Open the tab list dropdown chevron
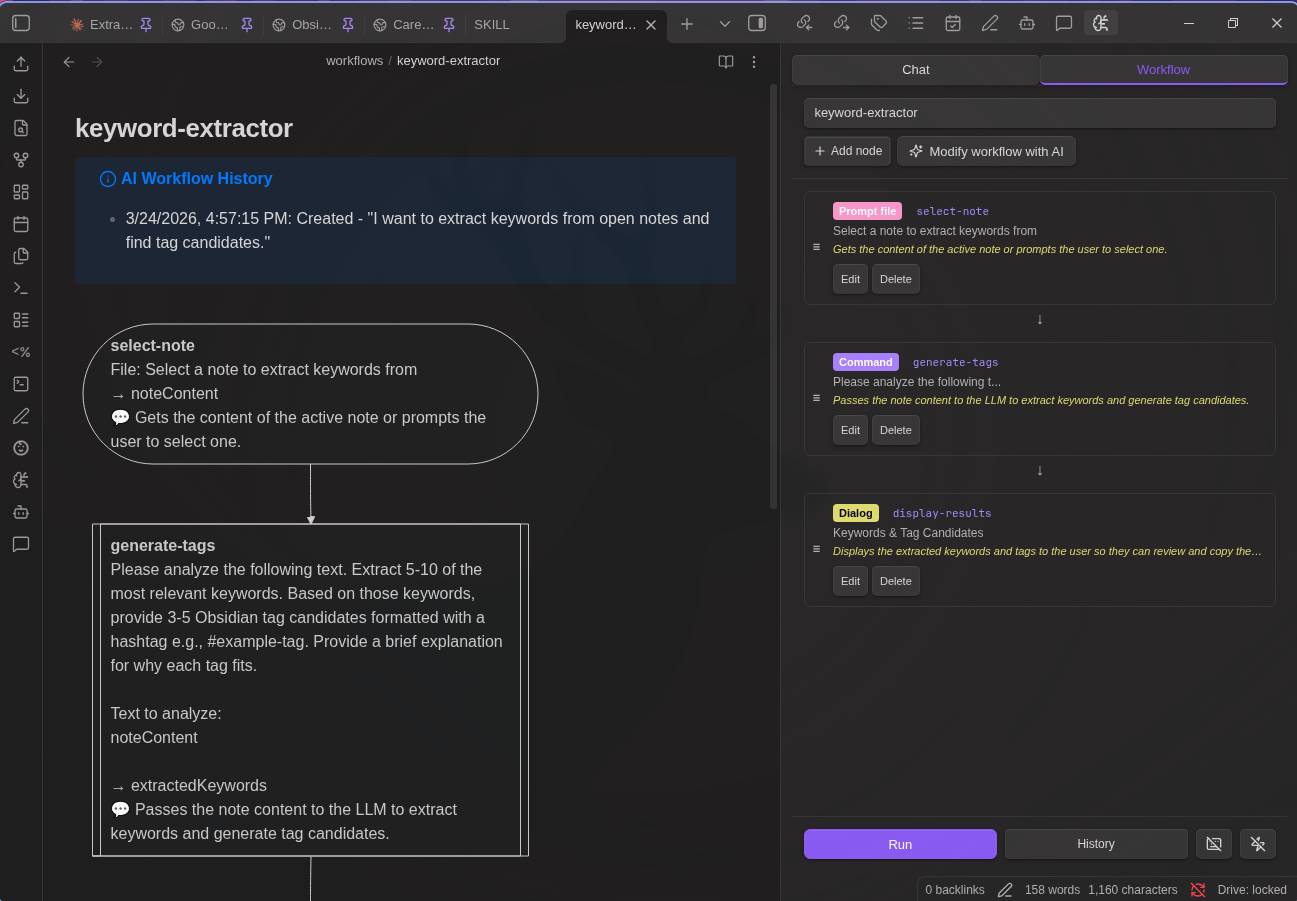The width and height of the screenshot is (1297, 901). (x=724, y=23)
